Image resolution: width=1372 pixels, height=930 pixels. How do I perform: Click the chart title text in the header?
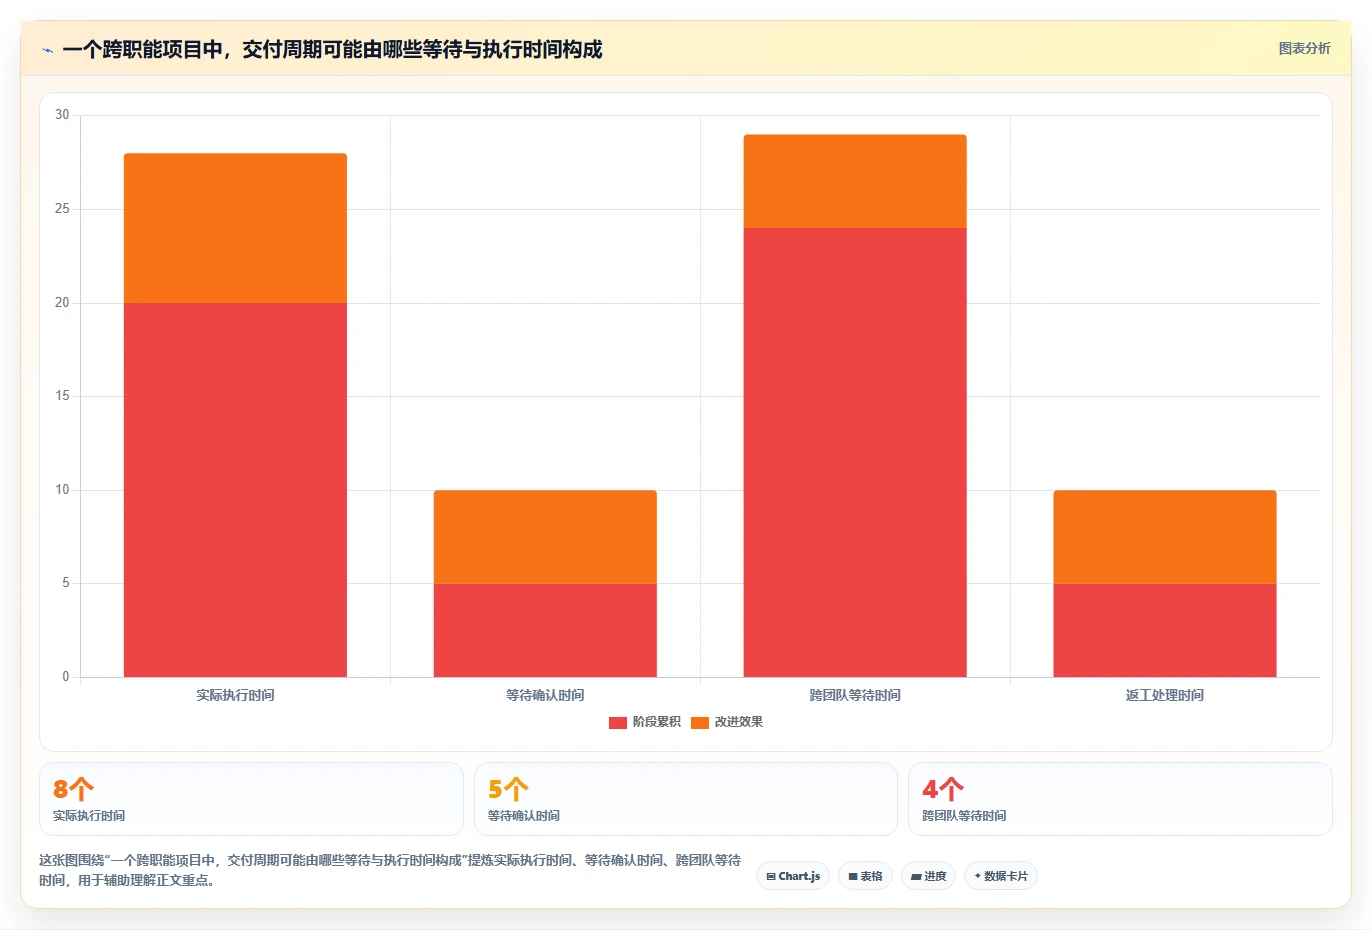[332, 50]
